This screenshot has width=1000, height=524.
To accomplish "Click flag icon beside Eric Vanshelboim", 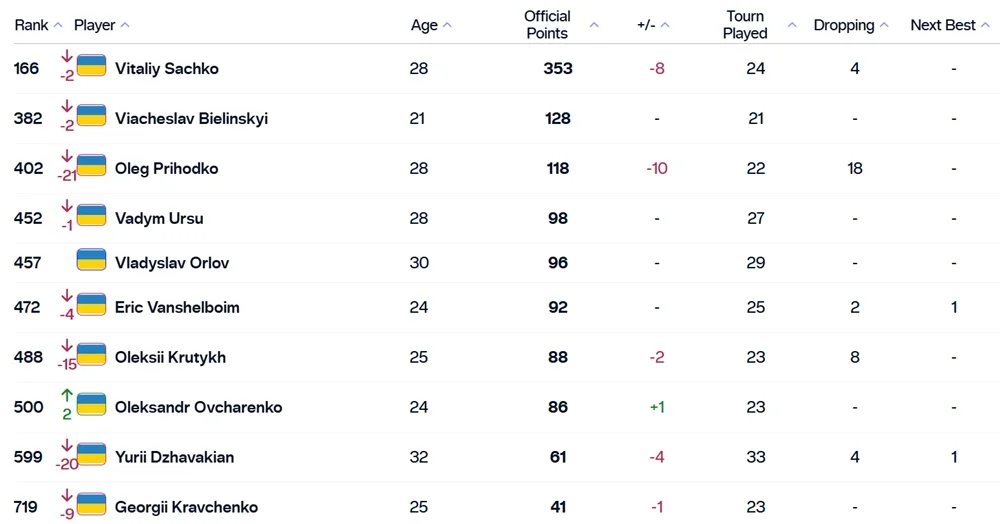I will click(x=91, y=305).
